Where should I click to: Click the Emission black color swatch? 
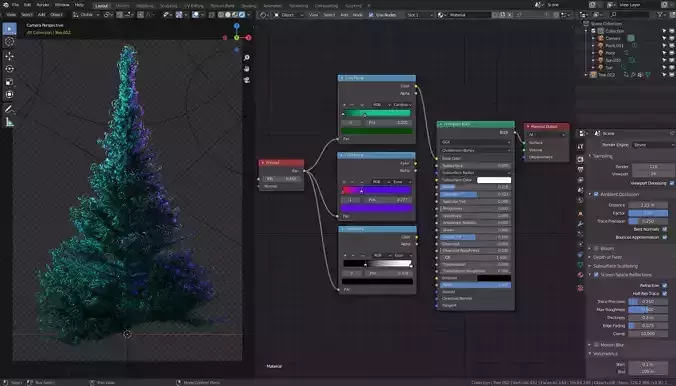pyautogui.click(x=494, y=278)
